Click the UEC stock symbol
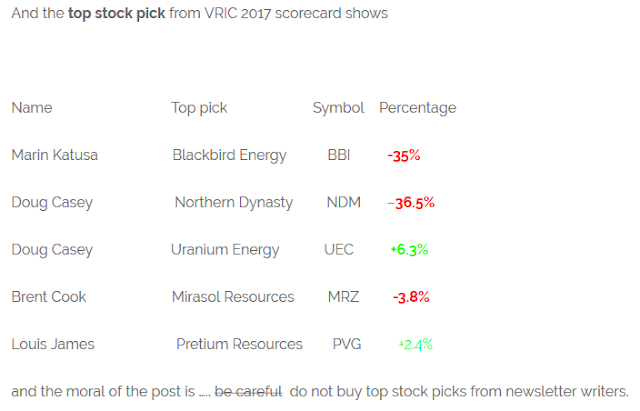The height and width of the screenshot is (411, 640). pyautogui.click(x=339, y=250)
